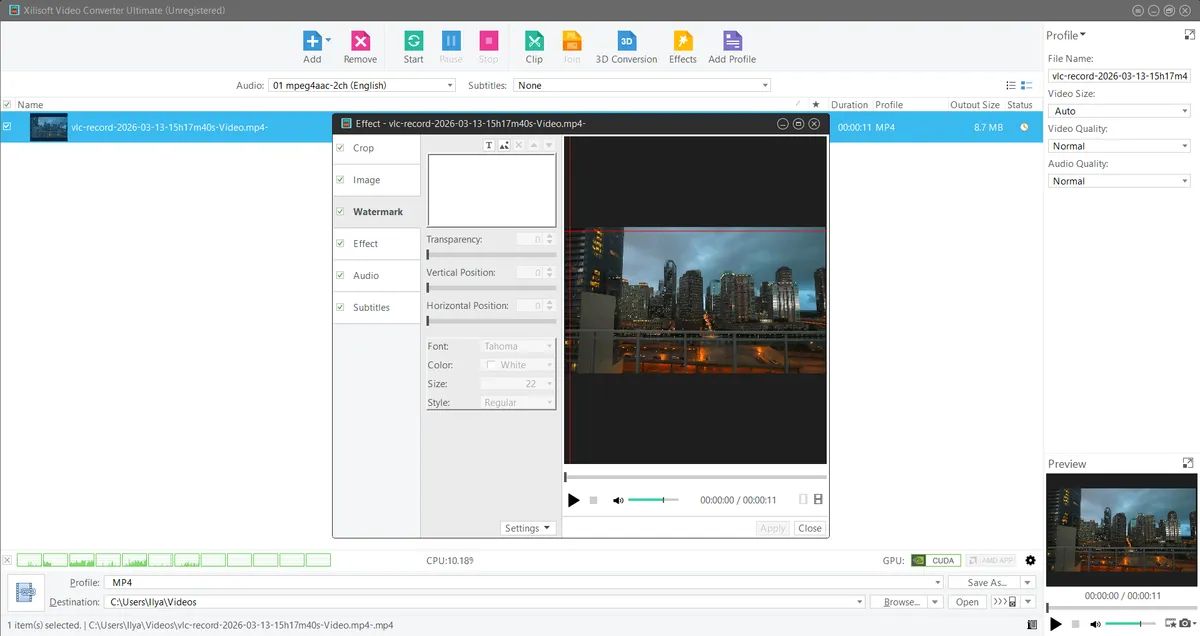Adjust the volume slider in Effect dialog
The image size is (1200, 636).
(653, 500)
